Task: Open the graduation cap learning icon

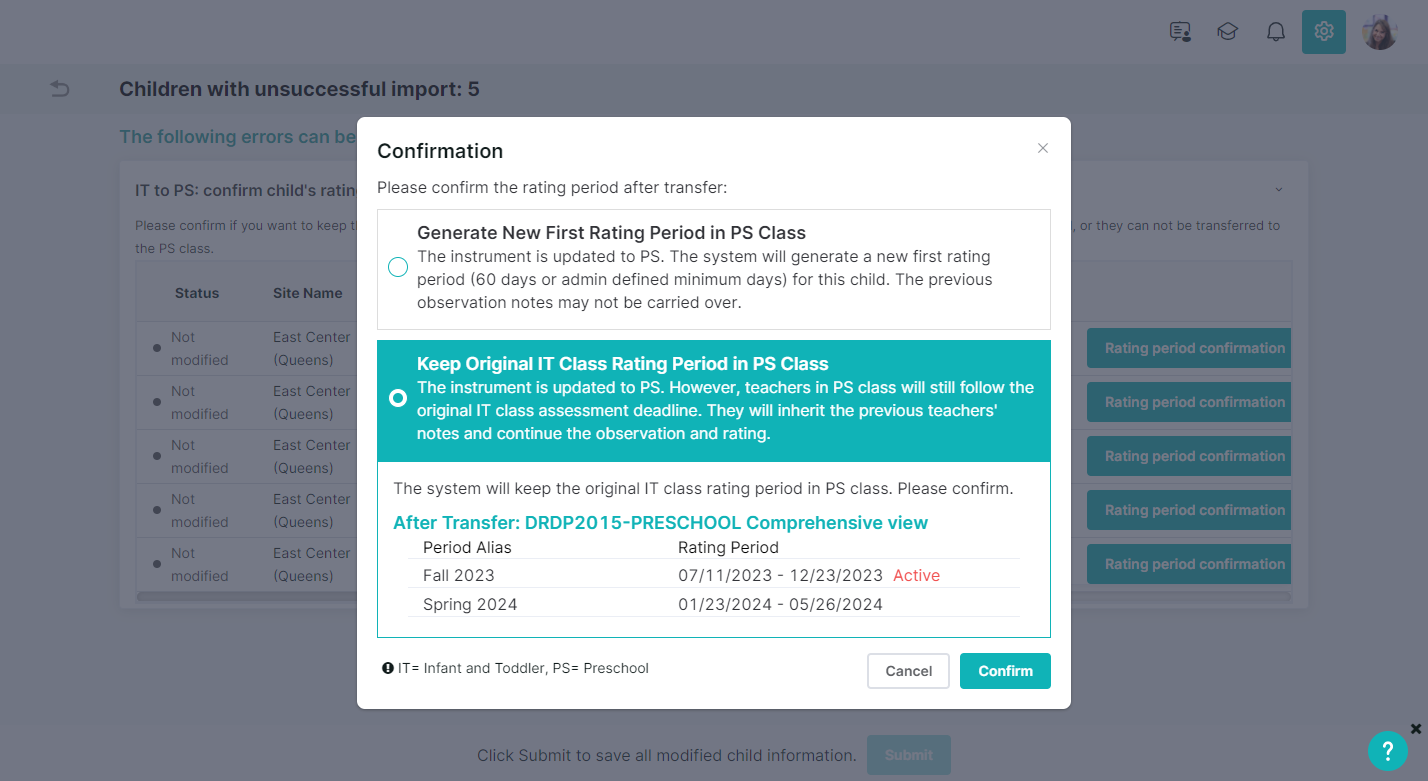Action: click(1228, 32)
